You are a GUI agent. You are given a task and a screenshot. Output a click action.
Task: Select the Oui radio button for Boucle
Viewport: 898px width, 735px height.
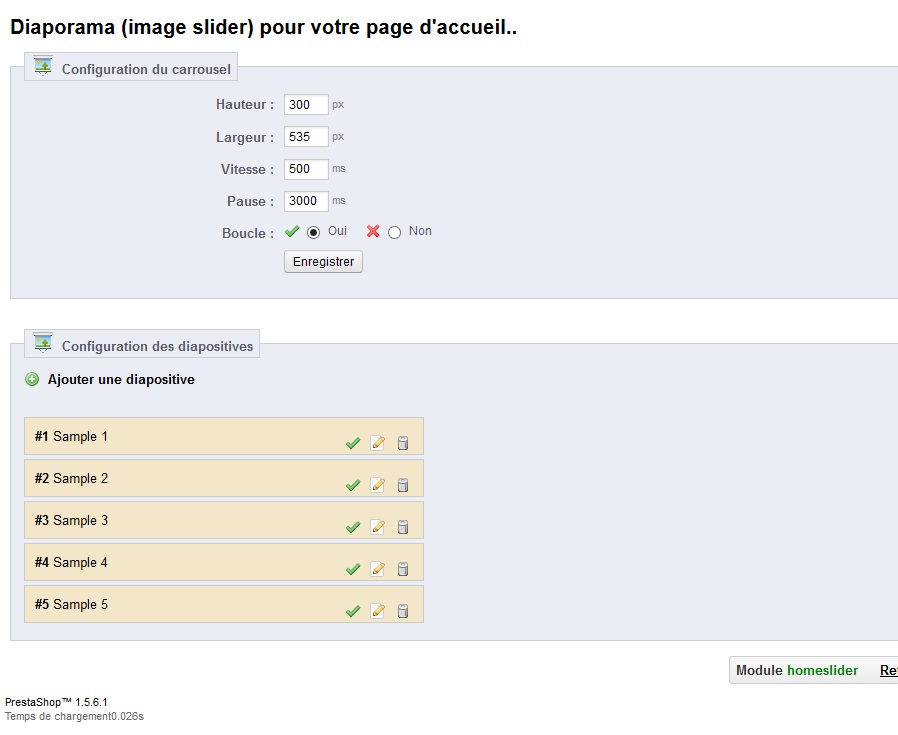pyautogui.click(x=313, y=233)
